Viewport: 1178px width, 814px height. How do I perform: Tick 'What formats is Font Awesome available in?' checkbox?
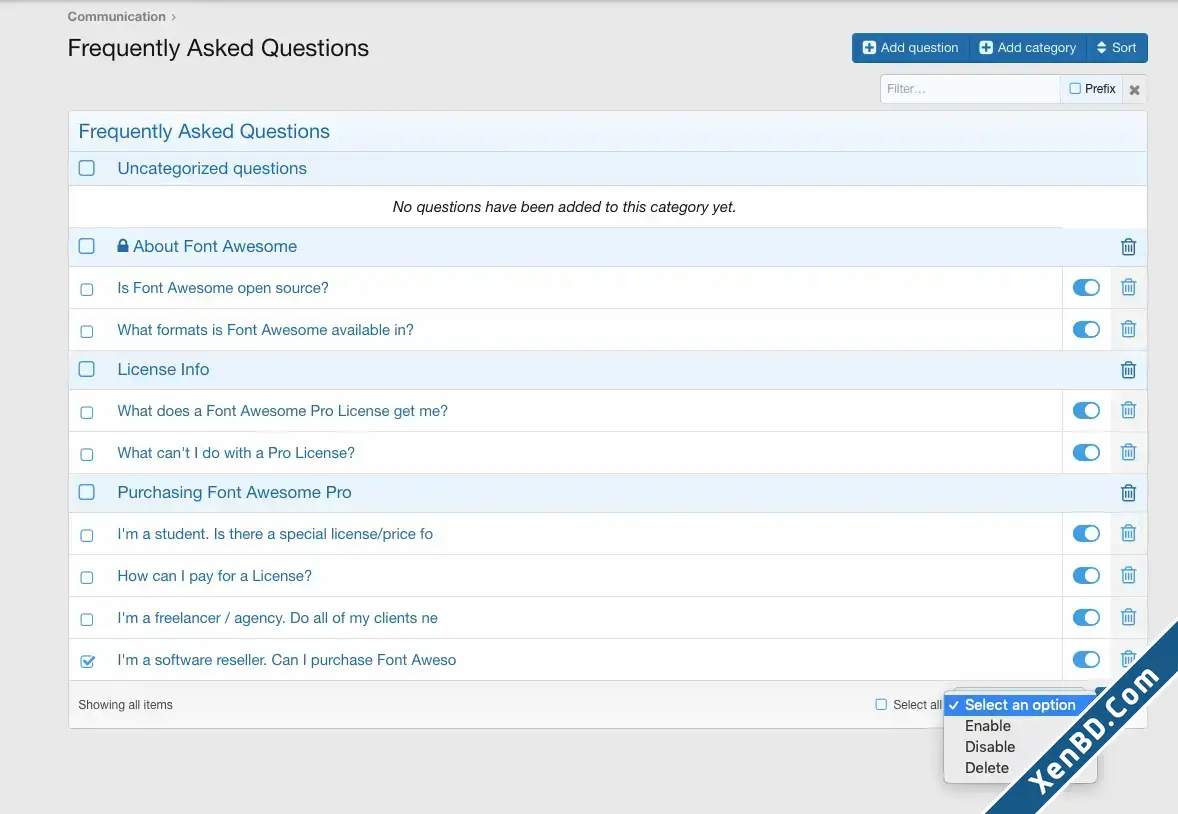[x=87, y=331]
